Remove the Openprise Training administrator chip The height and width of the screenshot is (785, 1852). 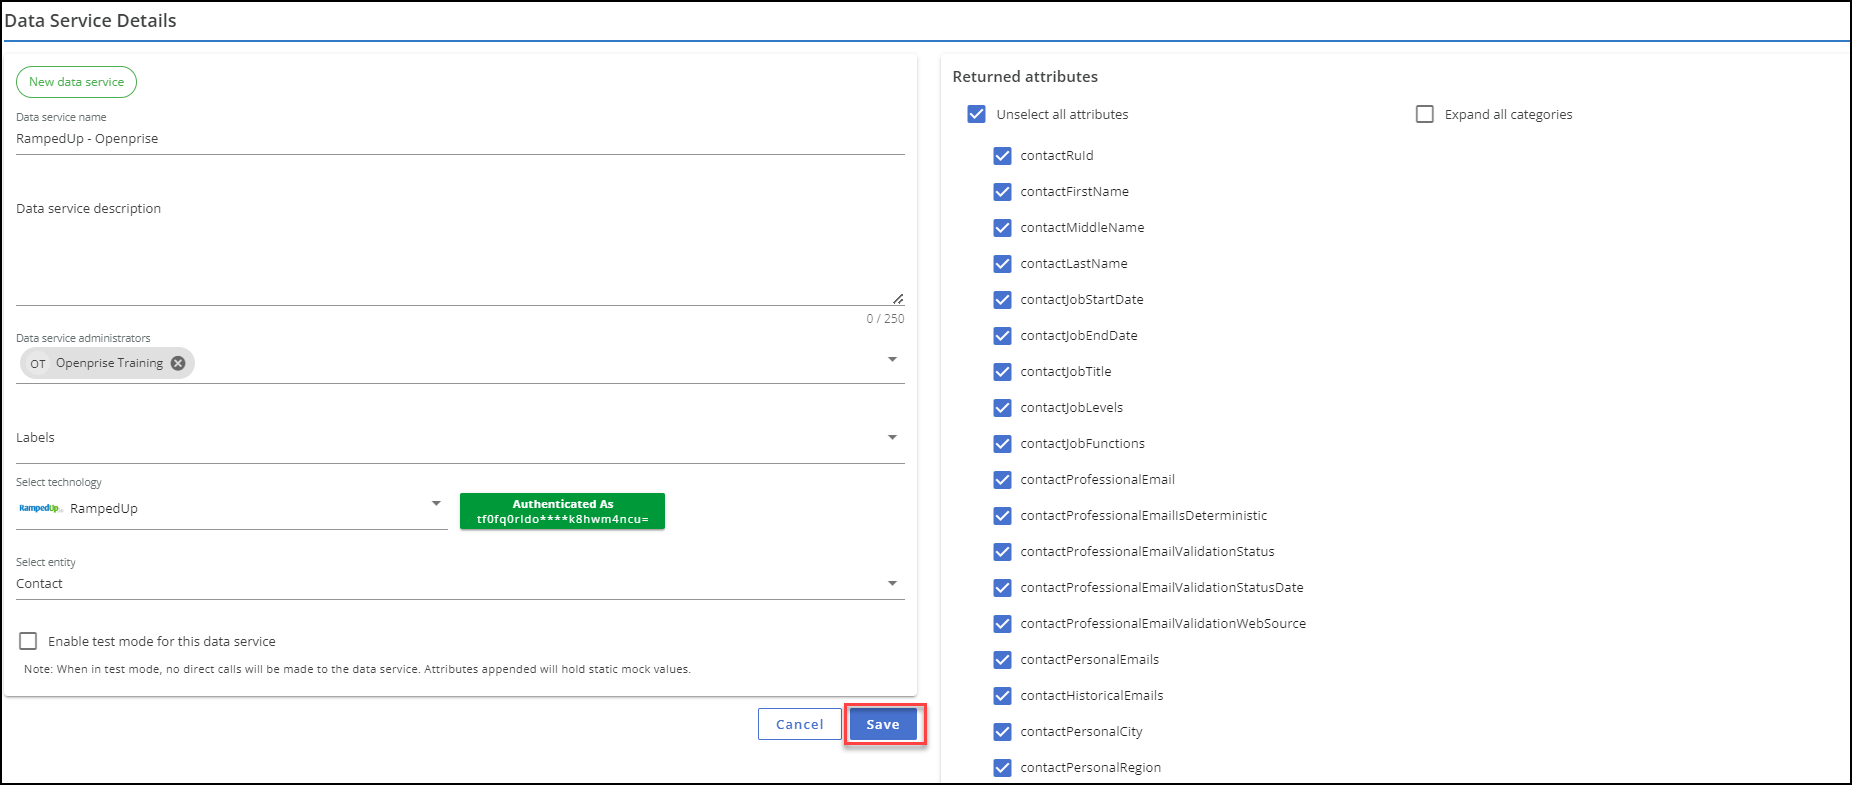178,363
